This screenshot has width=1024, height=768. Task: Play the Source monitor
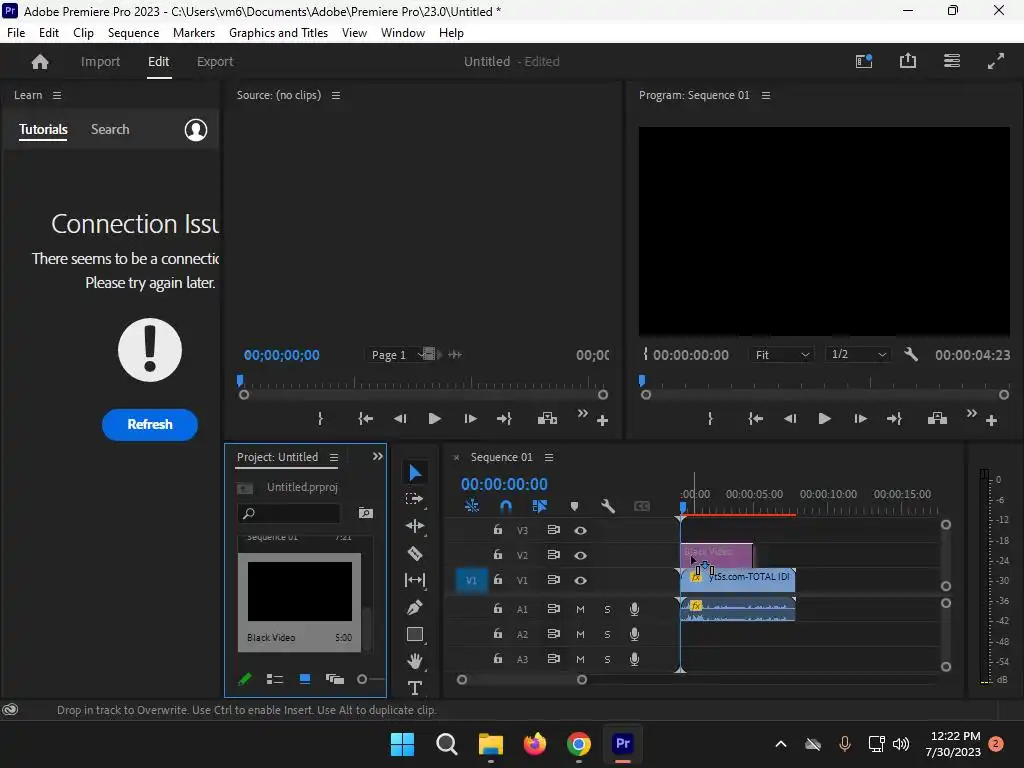[x=434, y=419]
